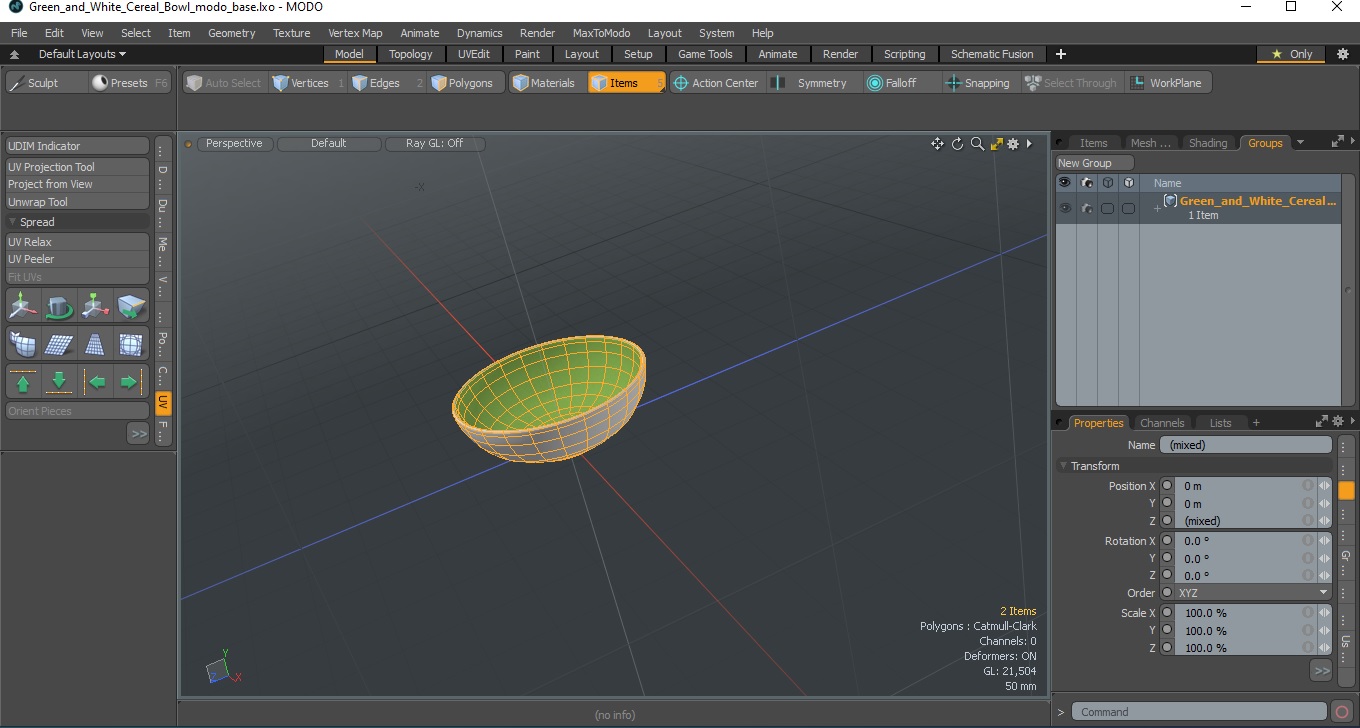Viewport: 1360px width, 728px height.
Task: Align UVs left with green arrow
Action: (x=95, y=382)
